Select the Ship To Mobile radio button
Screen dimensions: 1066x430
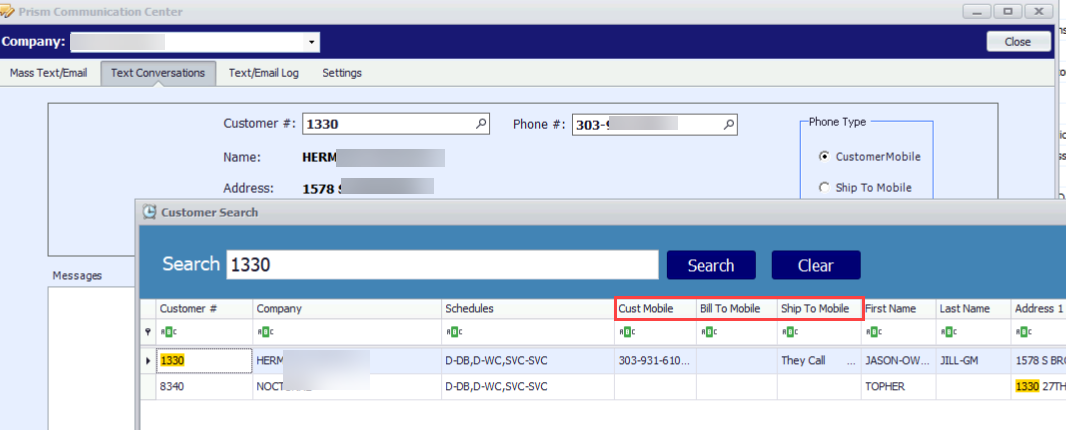(824, 187)
